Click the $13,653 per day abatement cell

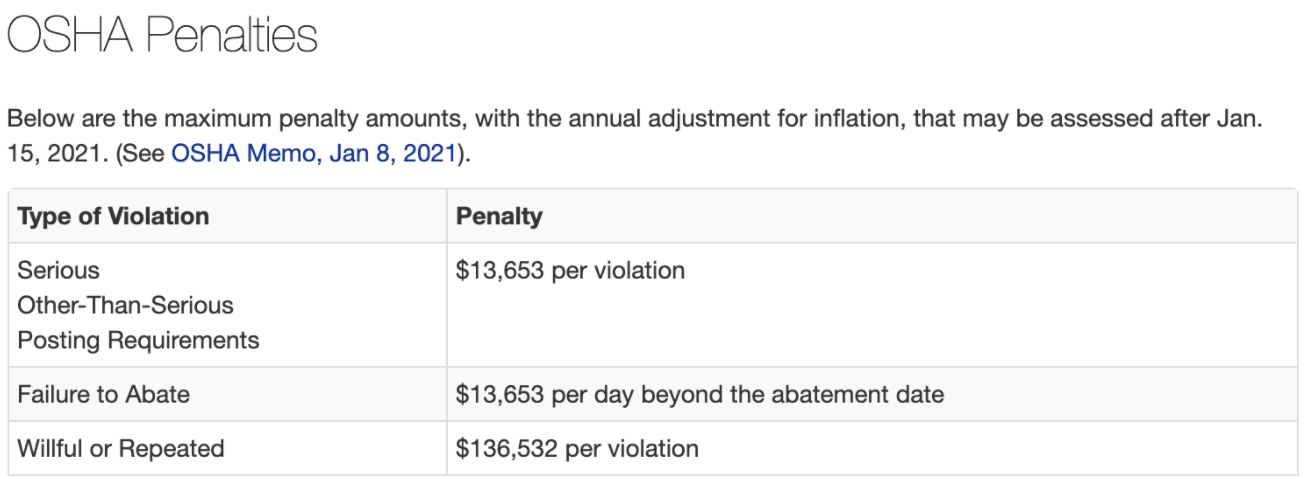click(700, 394)
